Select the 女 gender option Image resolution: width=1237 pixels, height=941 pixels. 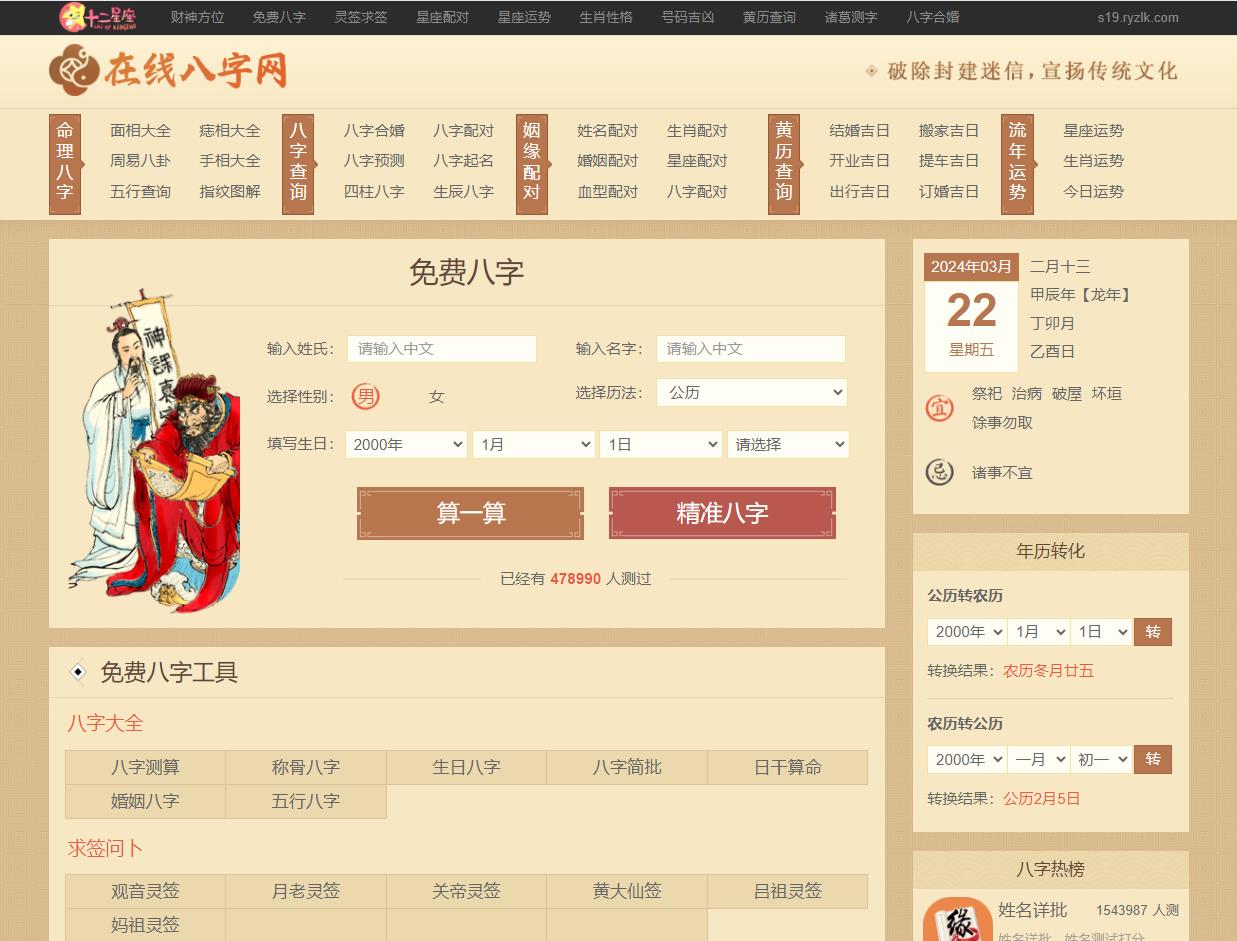(x=436, y=396)
